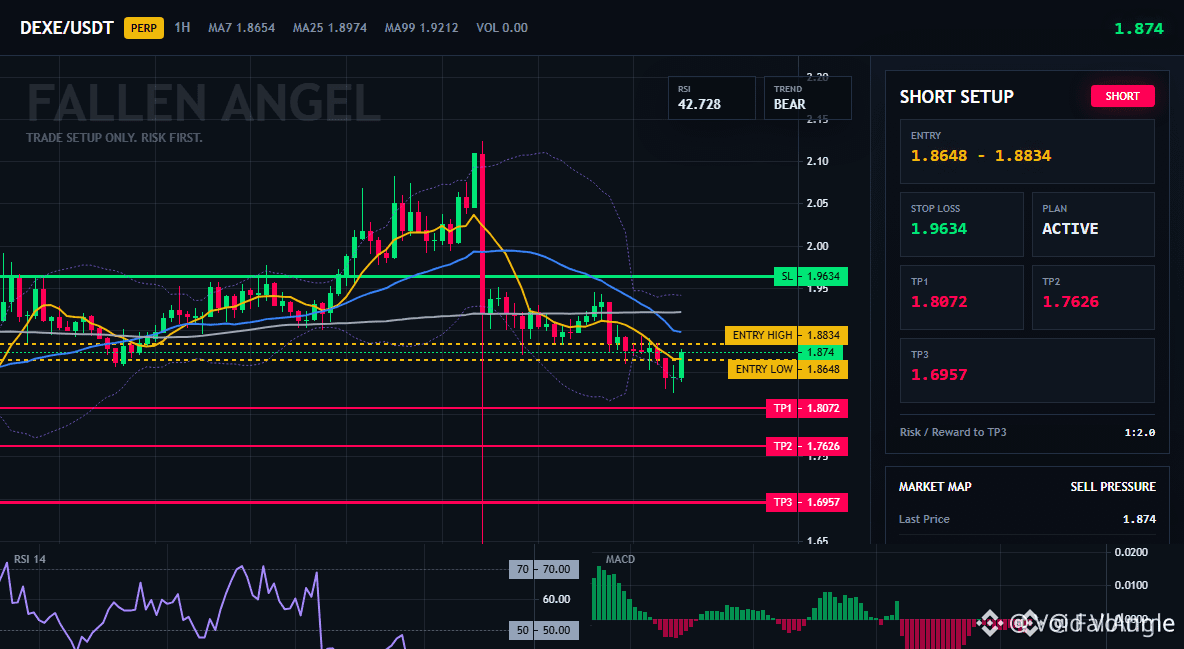Click the SELL PRESSURE label
The image size is (1184, 649).
(x=1113, y=487)
